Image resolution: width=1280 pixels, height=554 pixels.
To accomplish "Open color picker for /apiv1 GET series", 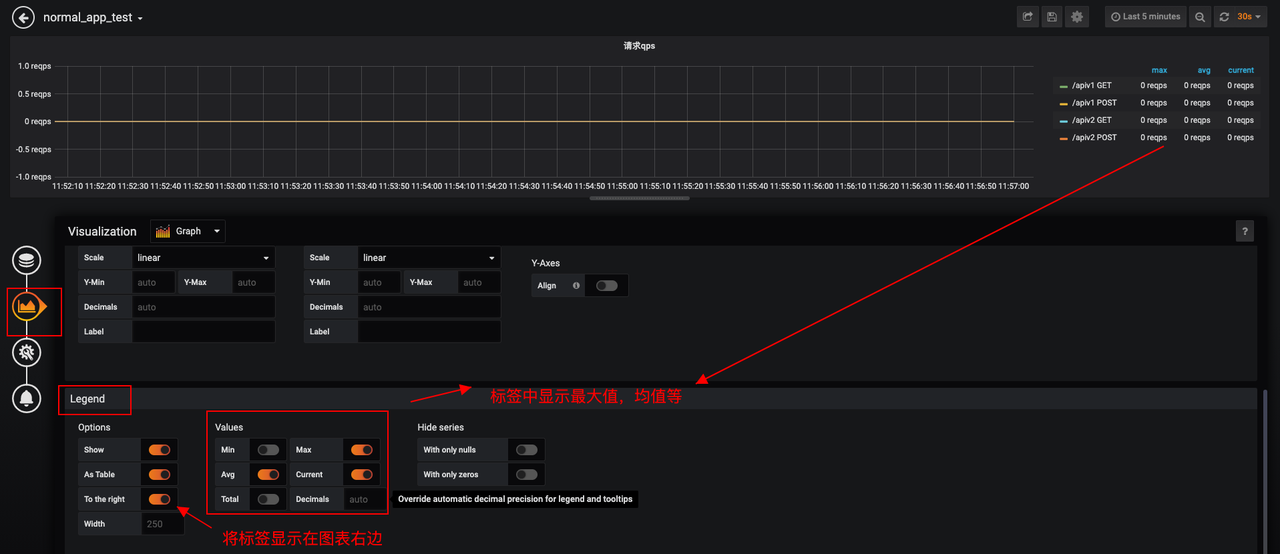I will [1064, 86].
